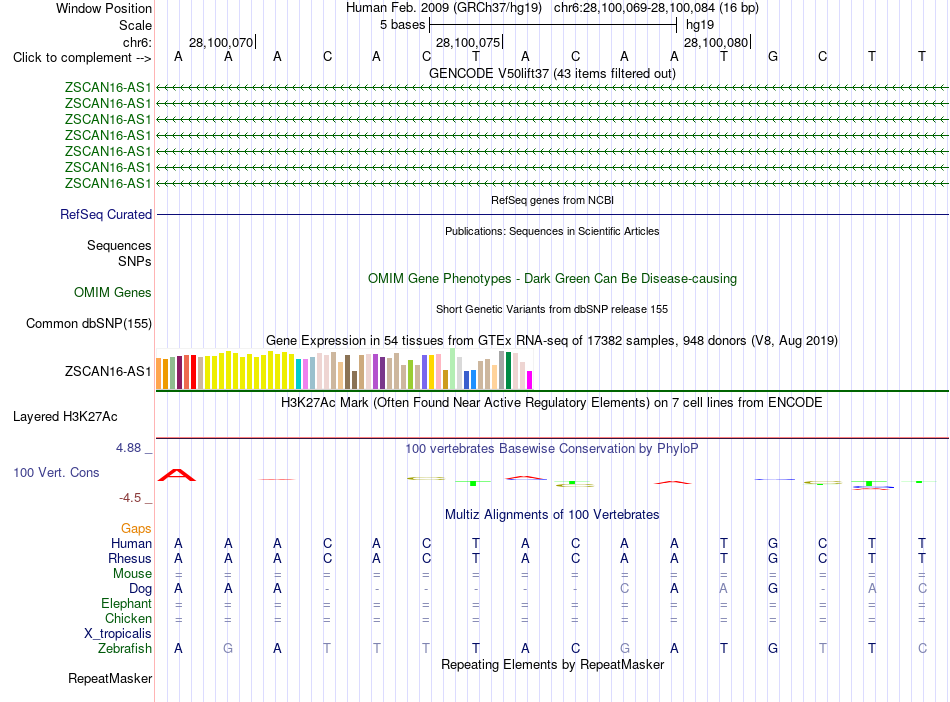Click the -4.5 PhyloP lower scale value
This screenshot has width=950, height=702.
[x=130, y=498]
